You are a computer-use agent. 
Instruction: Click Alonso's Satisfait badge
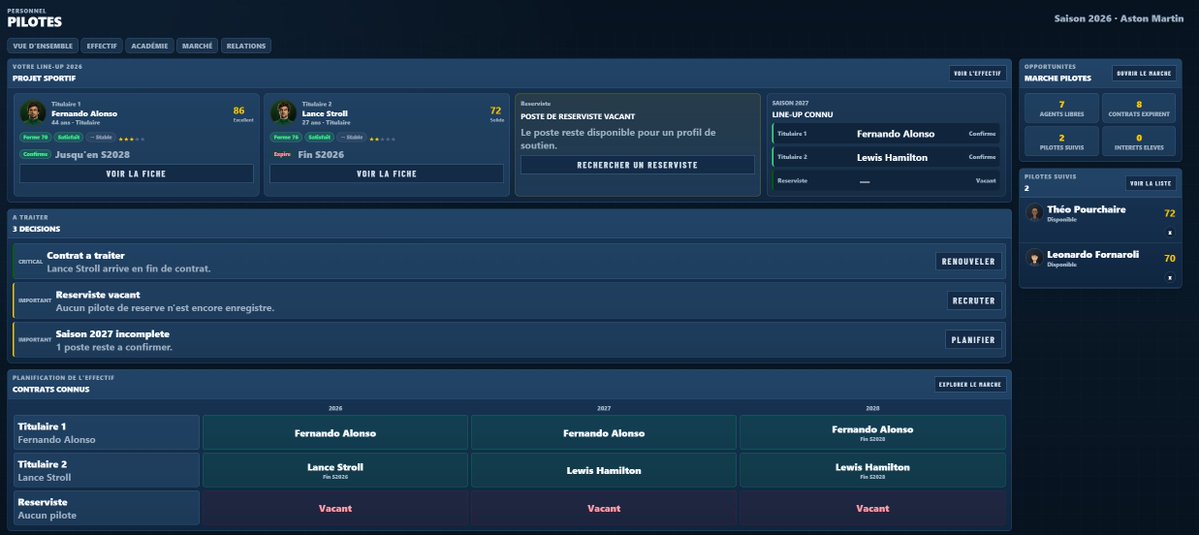click(x=69, y=138)
